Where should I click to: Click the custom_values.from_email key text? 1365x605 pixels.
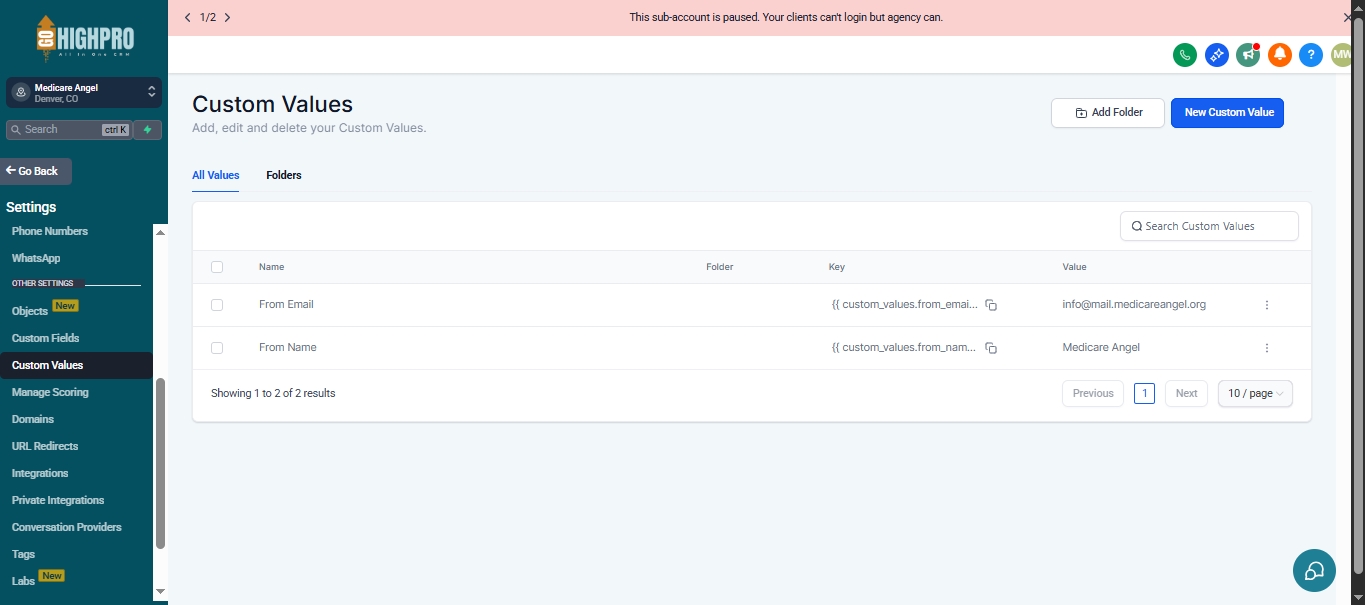click(x=905, y=305)
